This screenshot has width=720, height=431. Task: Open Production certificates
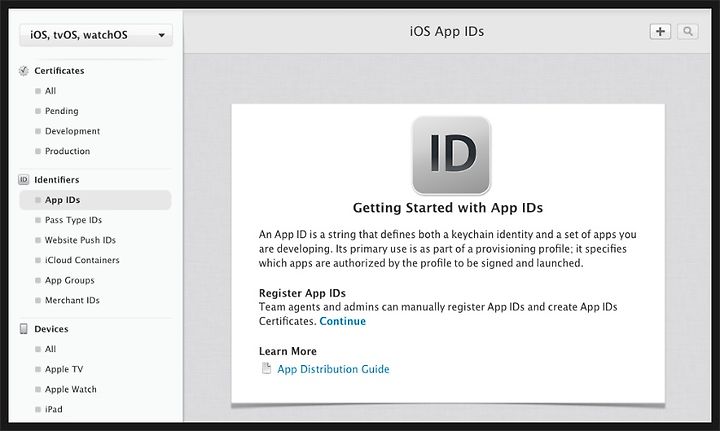point(68,151)
